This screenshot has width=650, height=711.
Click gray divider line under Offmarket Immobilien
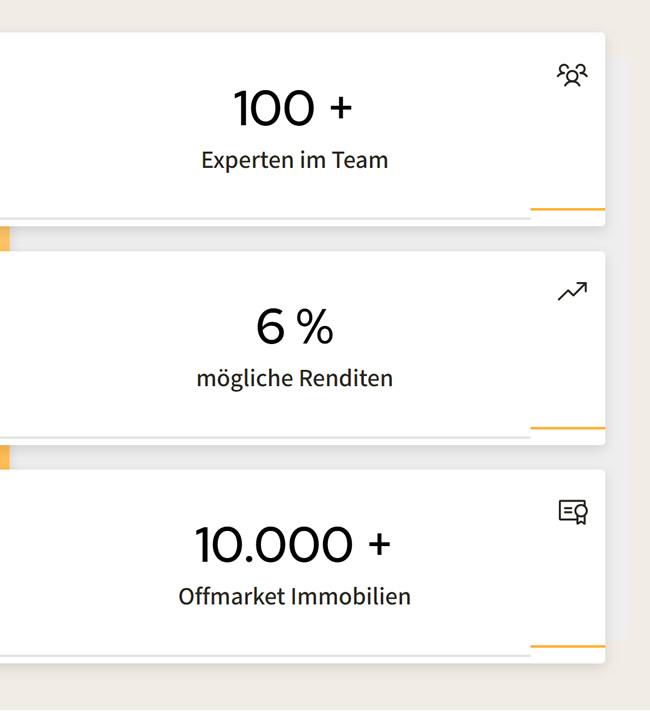[265, 655]
